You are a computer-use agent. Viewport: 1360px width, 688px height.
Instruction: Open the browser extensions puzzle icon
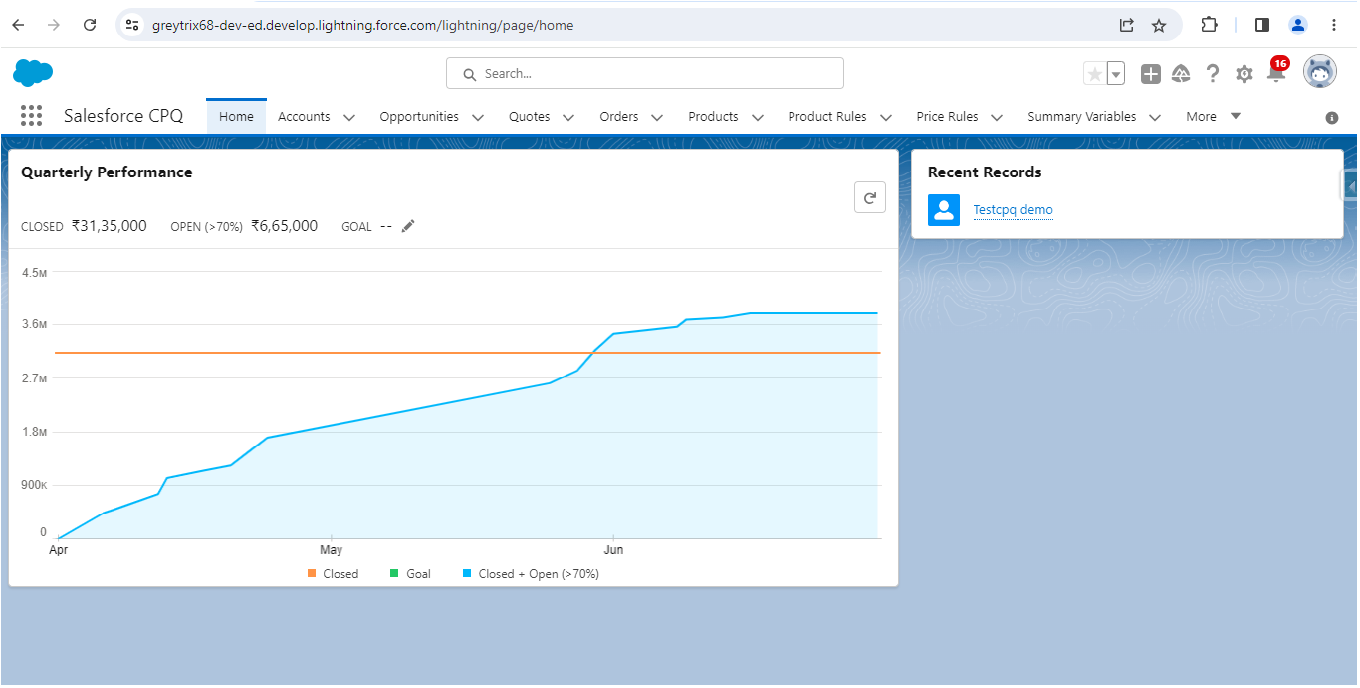(1209, 25)
